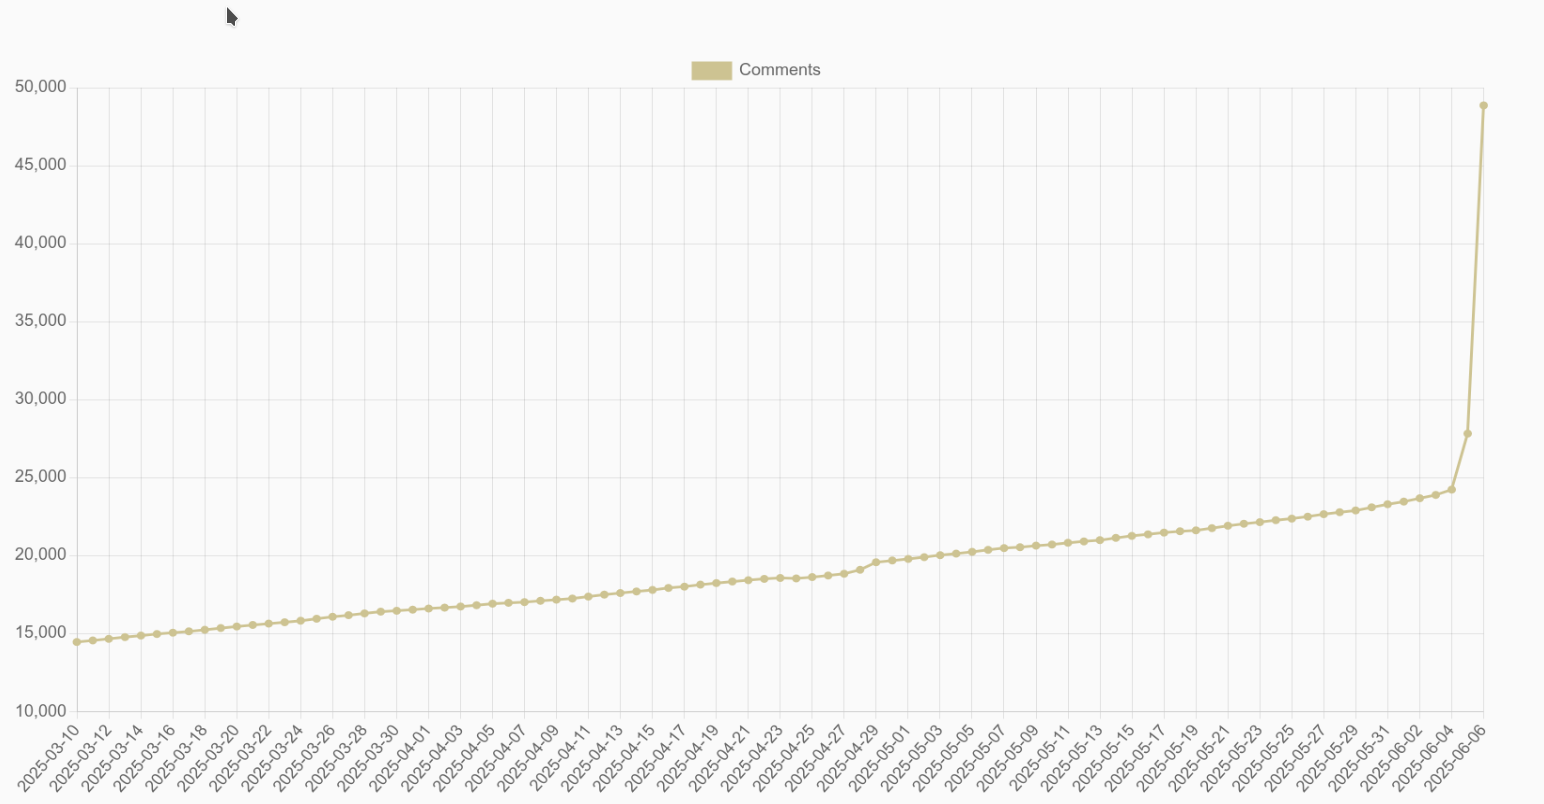Select the data point at 2025-05-19
Screen dimensions: 1544x804
click(x=1196, y=530)
